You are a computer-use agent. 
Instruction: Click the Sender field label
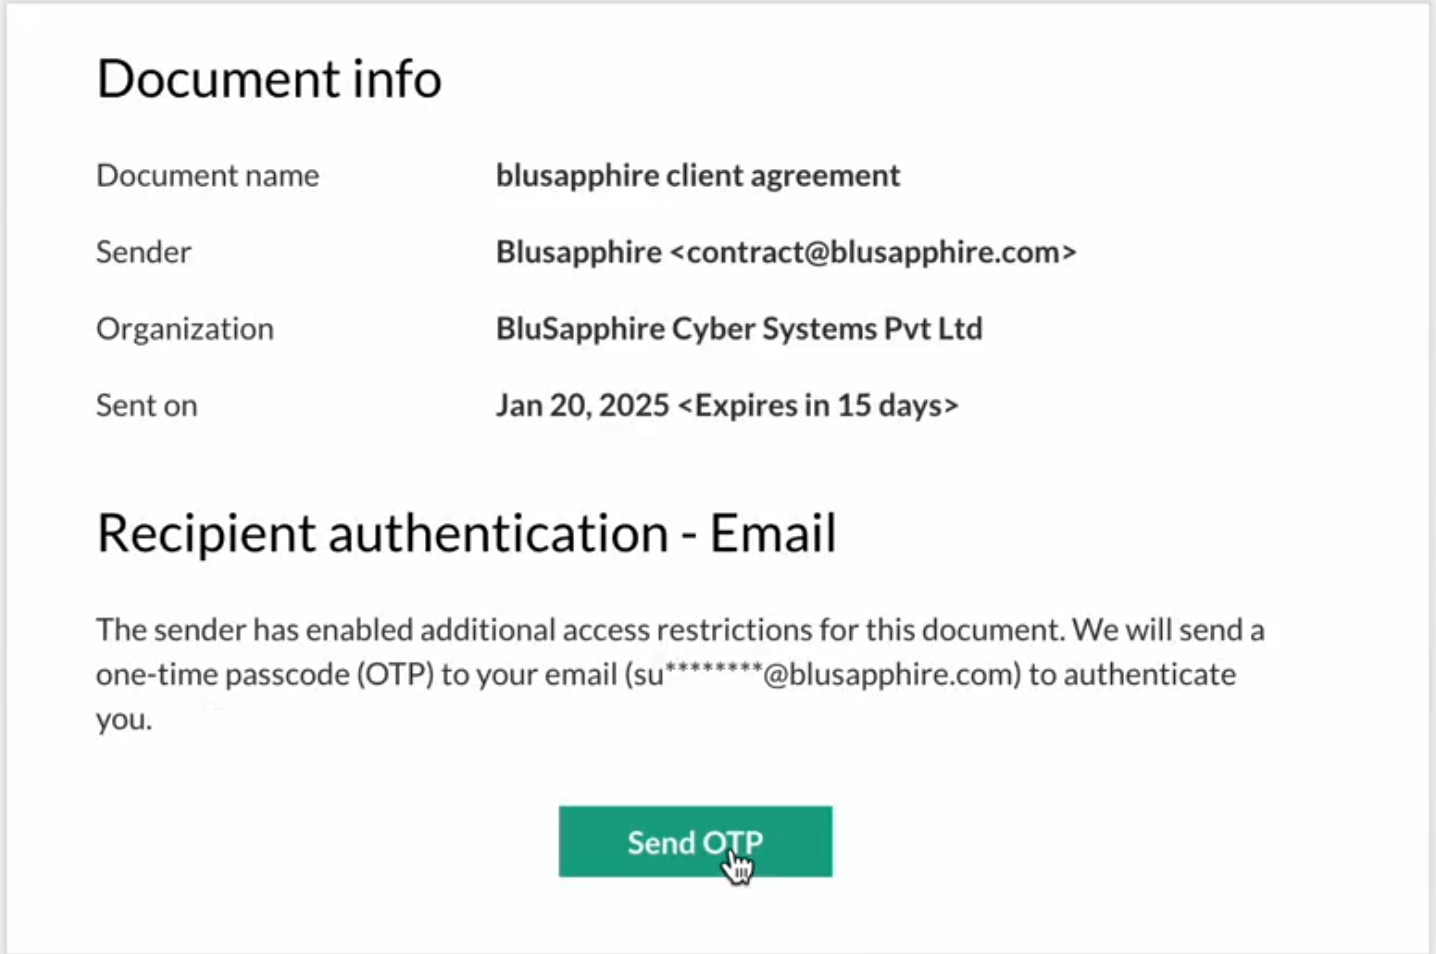(143, 252)
